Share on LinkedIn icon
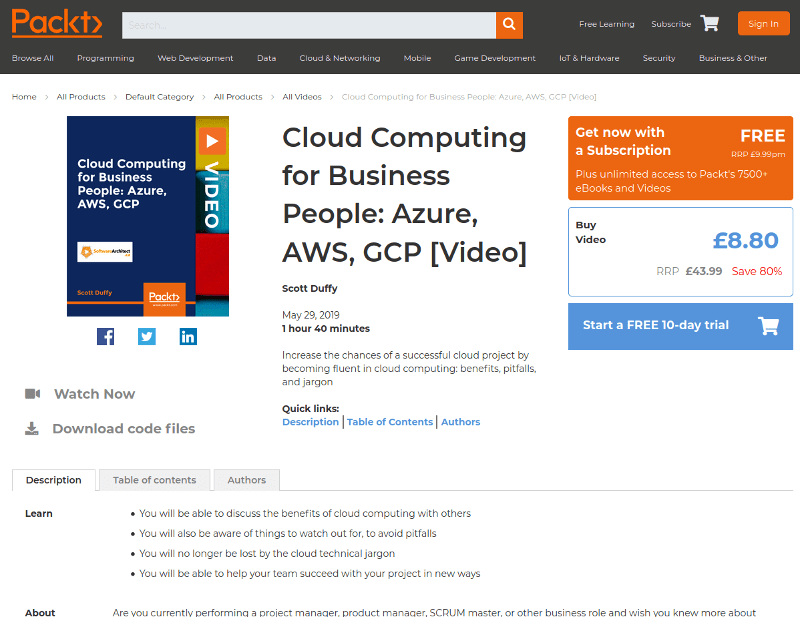The image size is (800, 617). pos(188,336)
